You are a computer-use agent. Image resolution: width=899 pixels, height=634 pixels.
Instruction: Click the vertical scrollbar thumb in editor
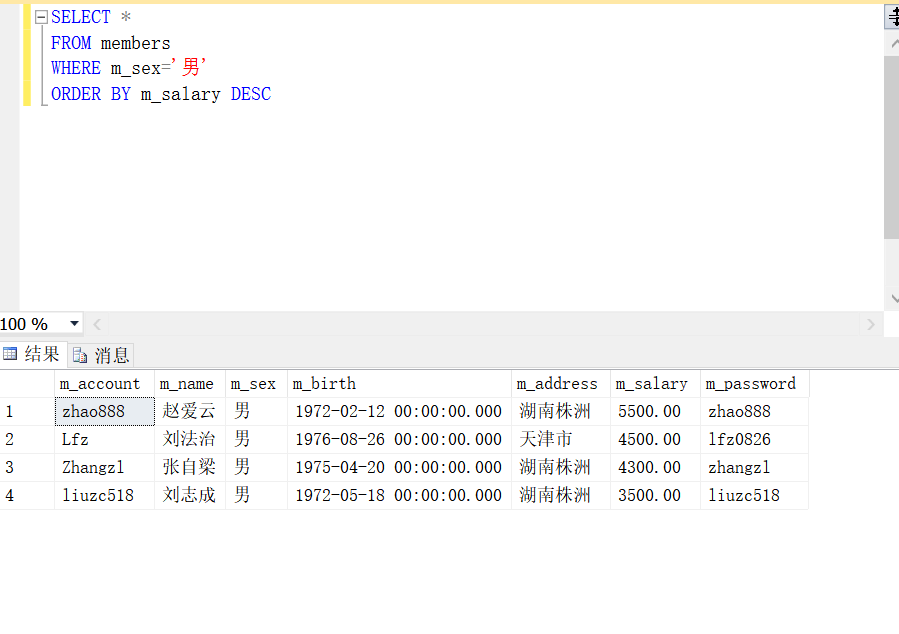(x=892, y=147)
